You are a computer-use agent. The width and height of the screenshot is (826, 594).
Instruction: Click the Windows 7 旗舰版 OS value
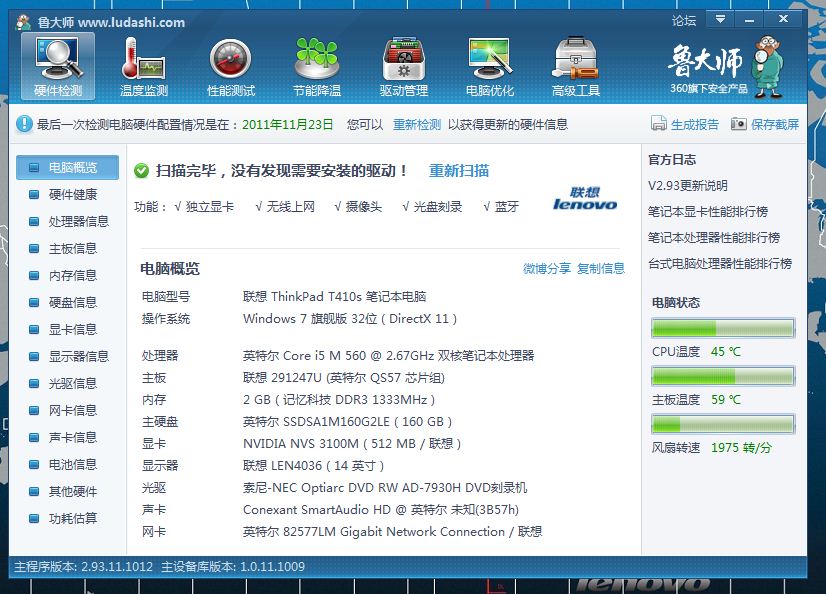point(350,319)
